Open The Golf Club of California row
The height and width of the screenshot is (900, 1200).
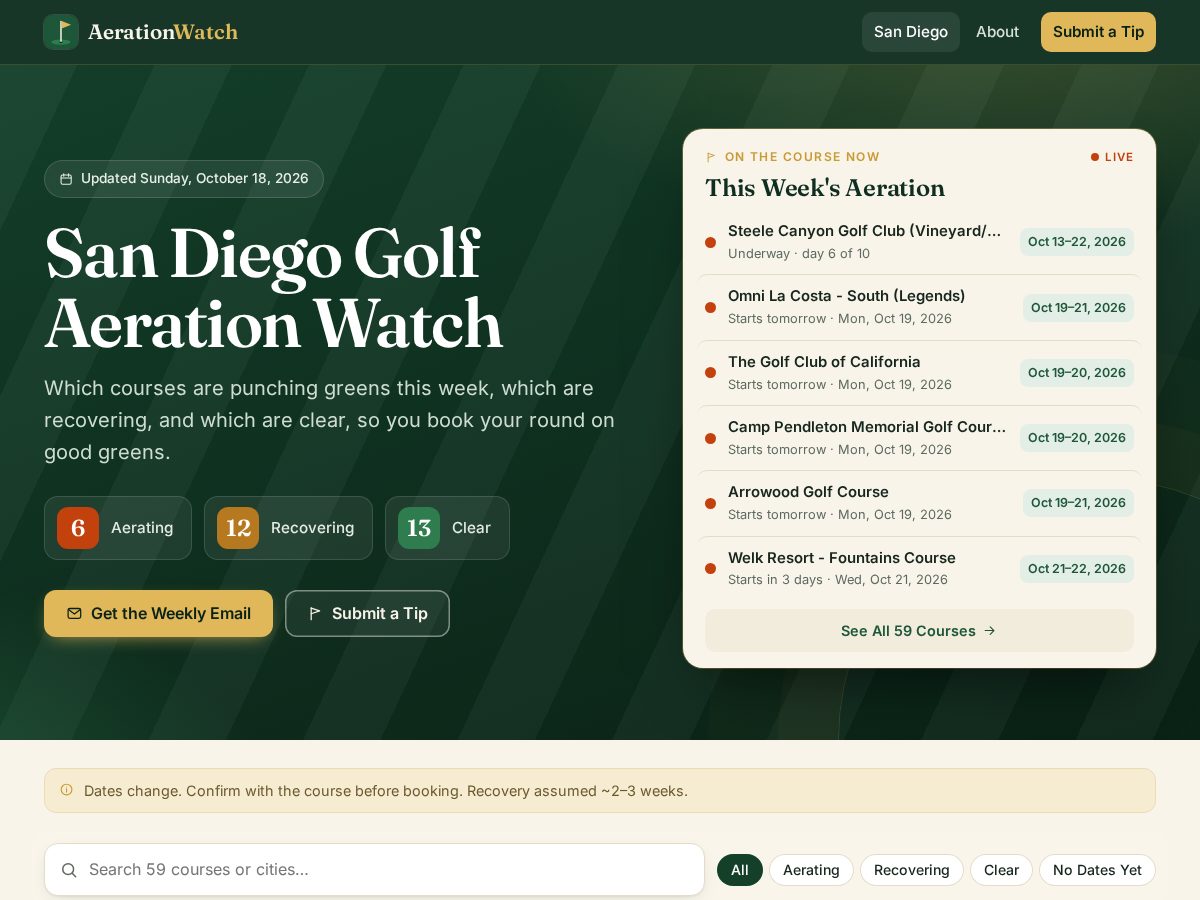tap(919, 372)
